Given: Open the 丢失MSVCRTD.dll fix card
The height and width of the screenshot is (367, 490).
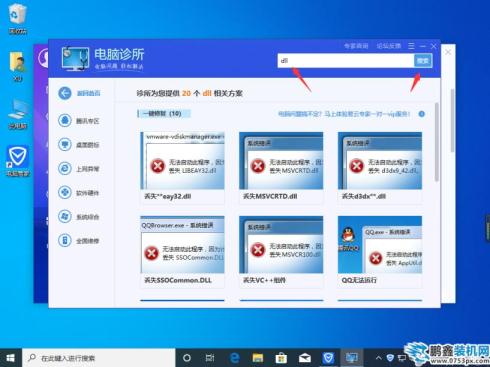Looking at the screenshot, I should (281, 167).
